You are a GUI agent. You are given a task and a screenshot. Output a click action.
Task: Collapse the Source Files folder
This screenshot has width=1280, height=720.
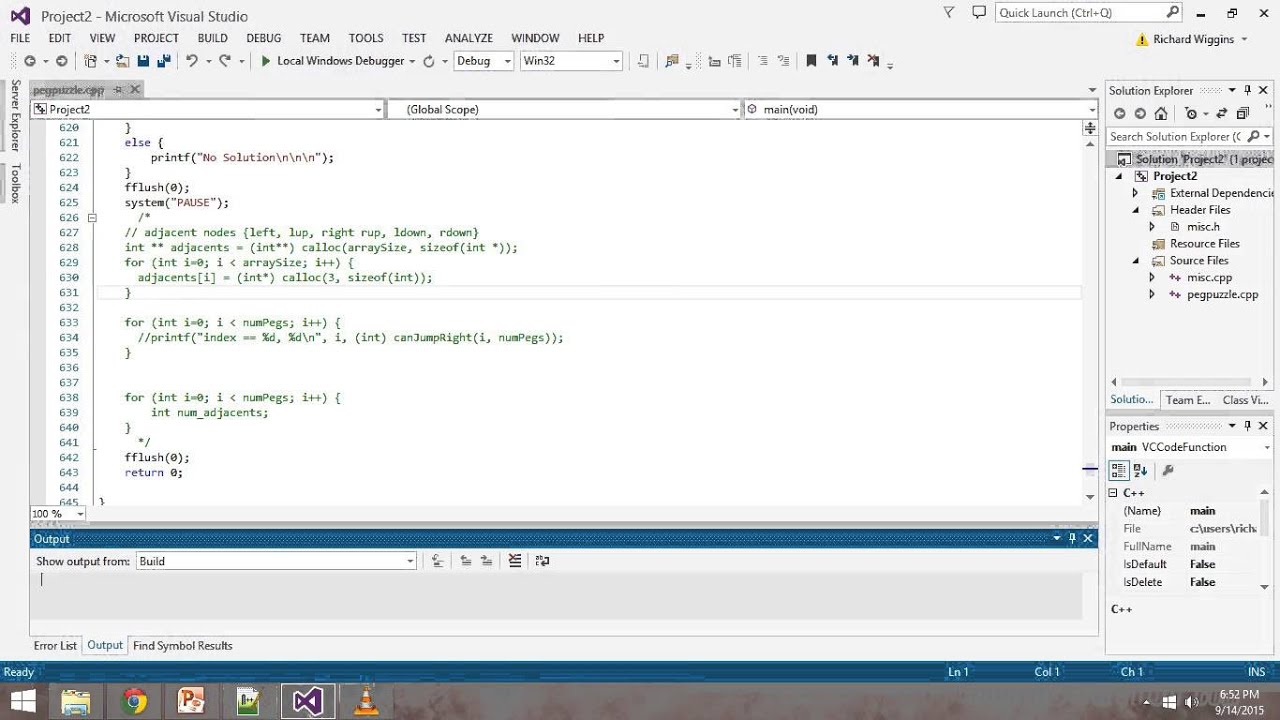point(1136,261)
